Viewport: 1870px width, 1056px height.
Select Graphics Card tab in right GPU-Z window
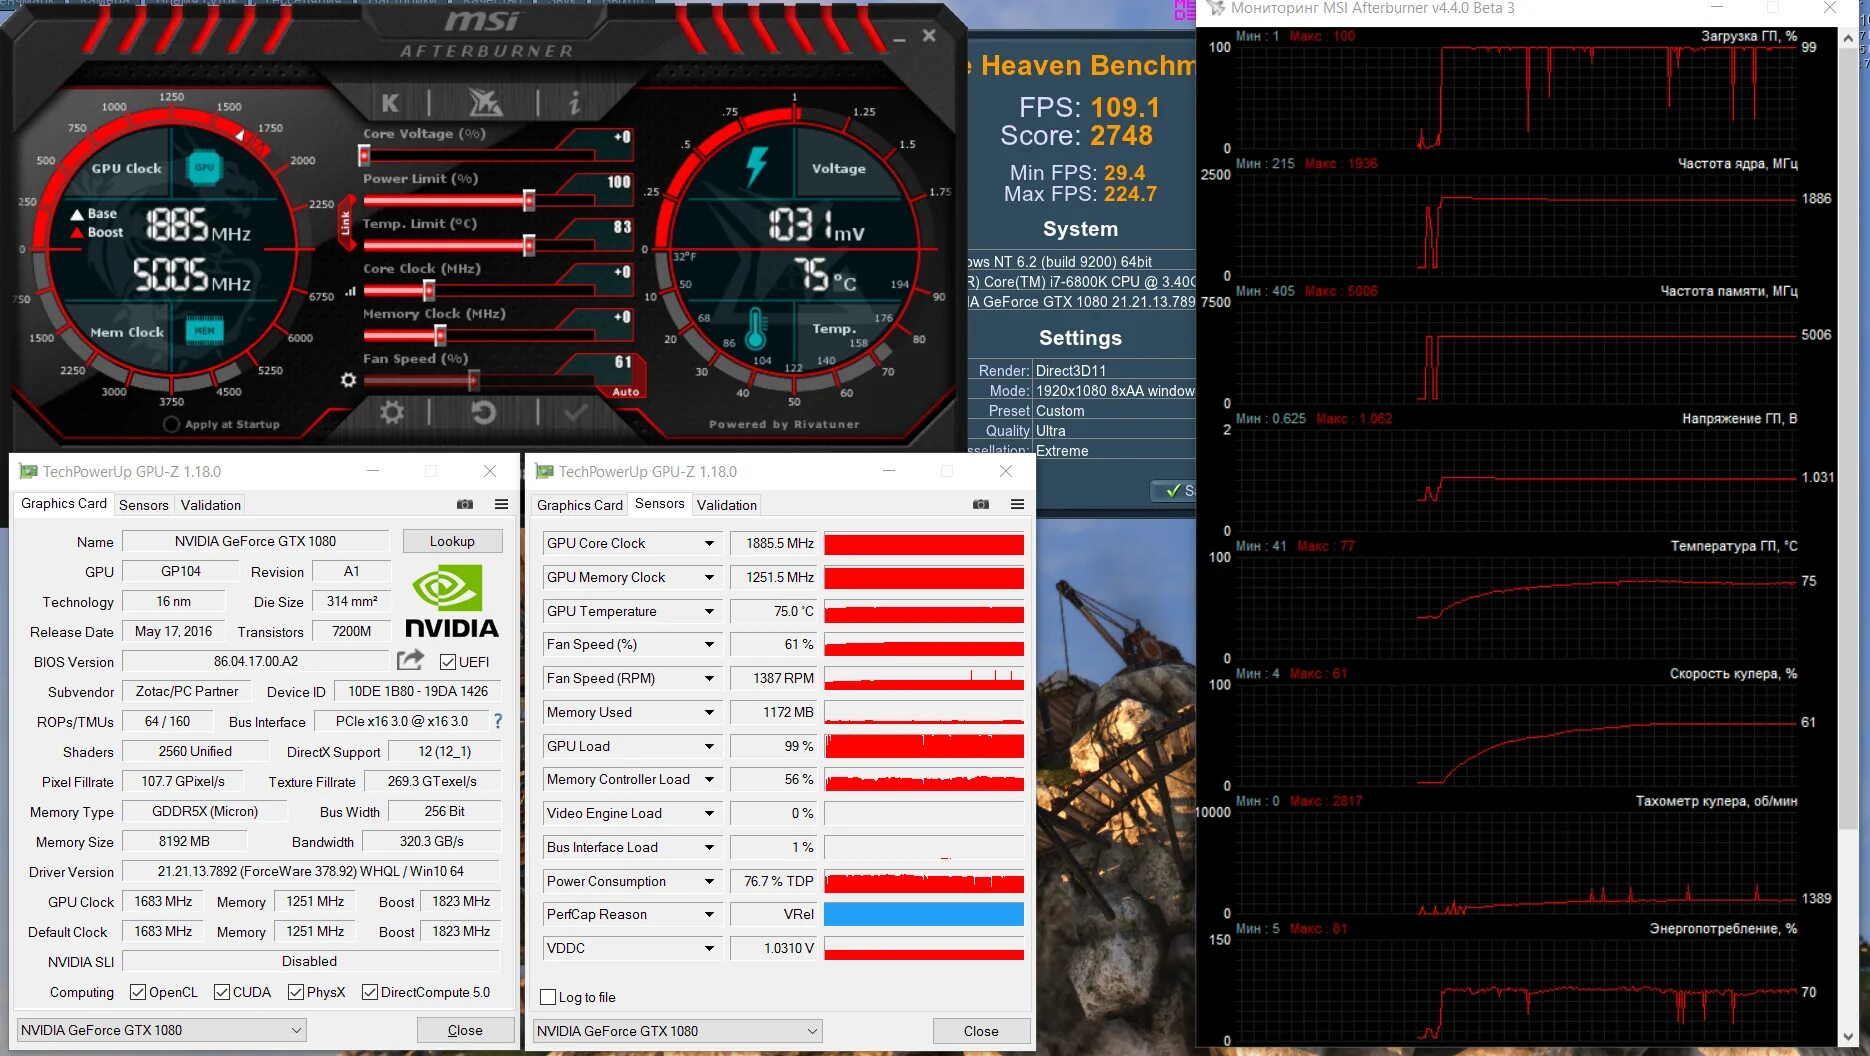tap(580, 505)
